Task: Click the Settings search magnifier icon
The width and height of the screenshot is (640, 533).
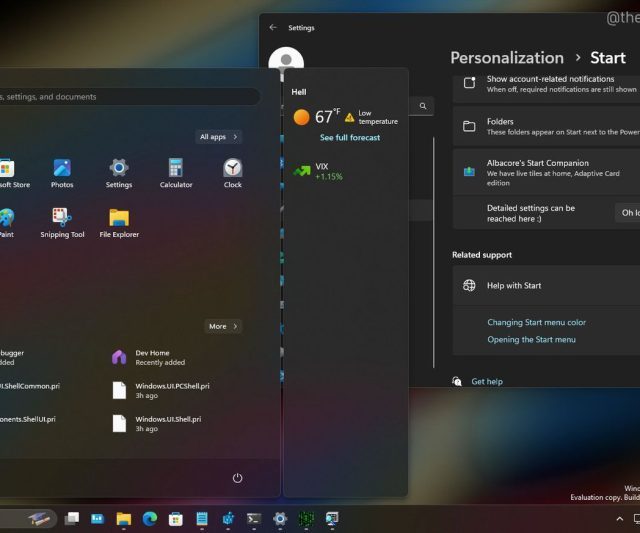Action: coord(423,106)
